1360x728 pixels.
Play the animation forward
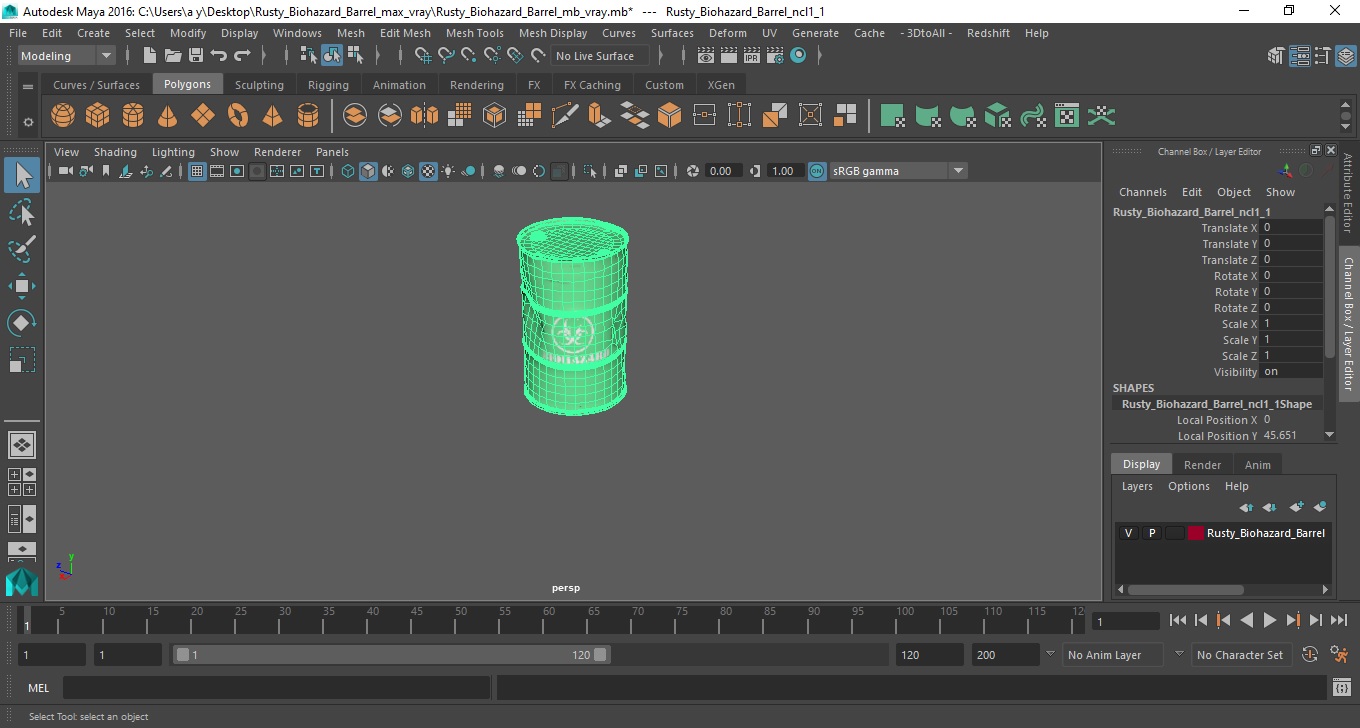click(x=1269, y=620)
